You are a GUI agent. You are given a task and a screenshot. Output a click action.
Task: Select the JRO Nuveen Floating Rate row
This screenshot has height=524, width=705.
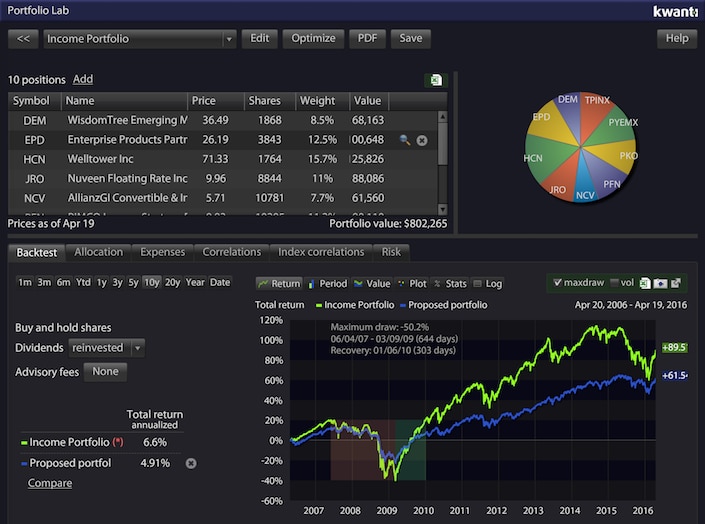[223, 179]
